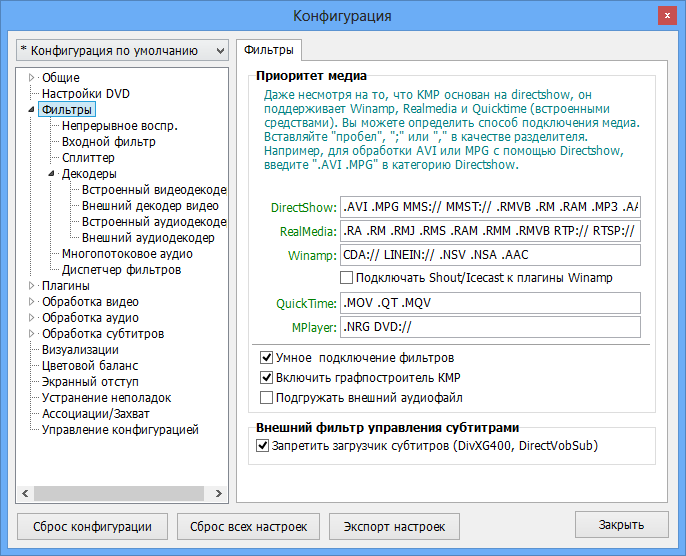Select Экранный отступ tree item
686x556 pixels.
(x=91, y=382)
